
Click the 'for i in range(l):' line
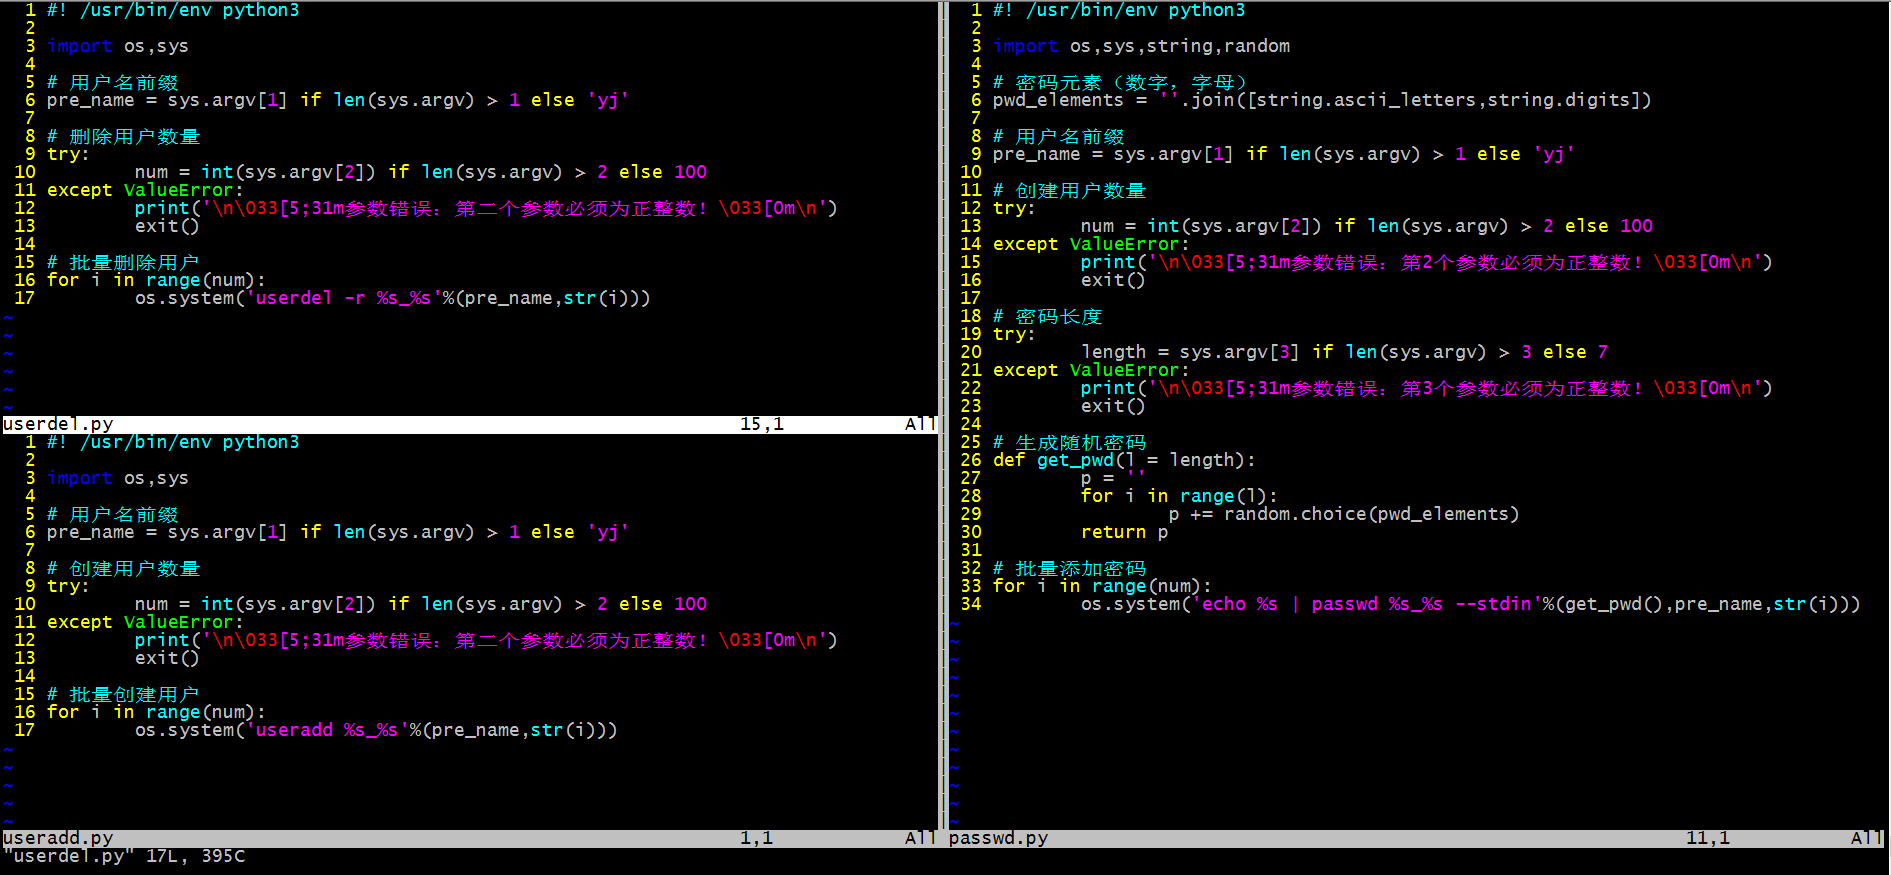1179,496
